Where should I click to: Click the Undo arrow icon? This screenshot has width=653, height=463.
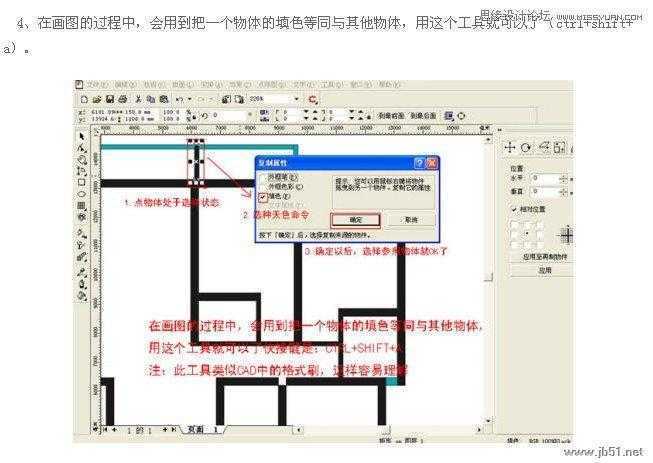coord(180,100)
